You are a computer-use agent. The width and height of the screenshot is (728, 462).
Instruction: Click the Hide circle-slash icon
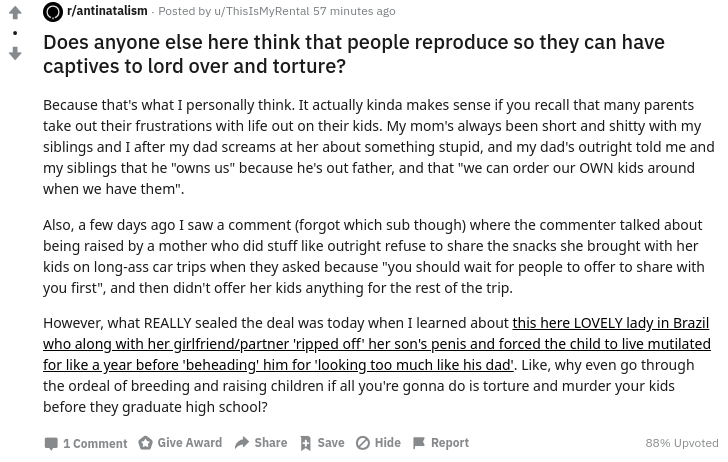tap(363, 443)
